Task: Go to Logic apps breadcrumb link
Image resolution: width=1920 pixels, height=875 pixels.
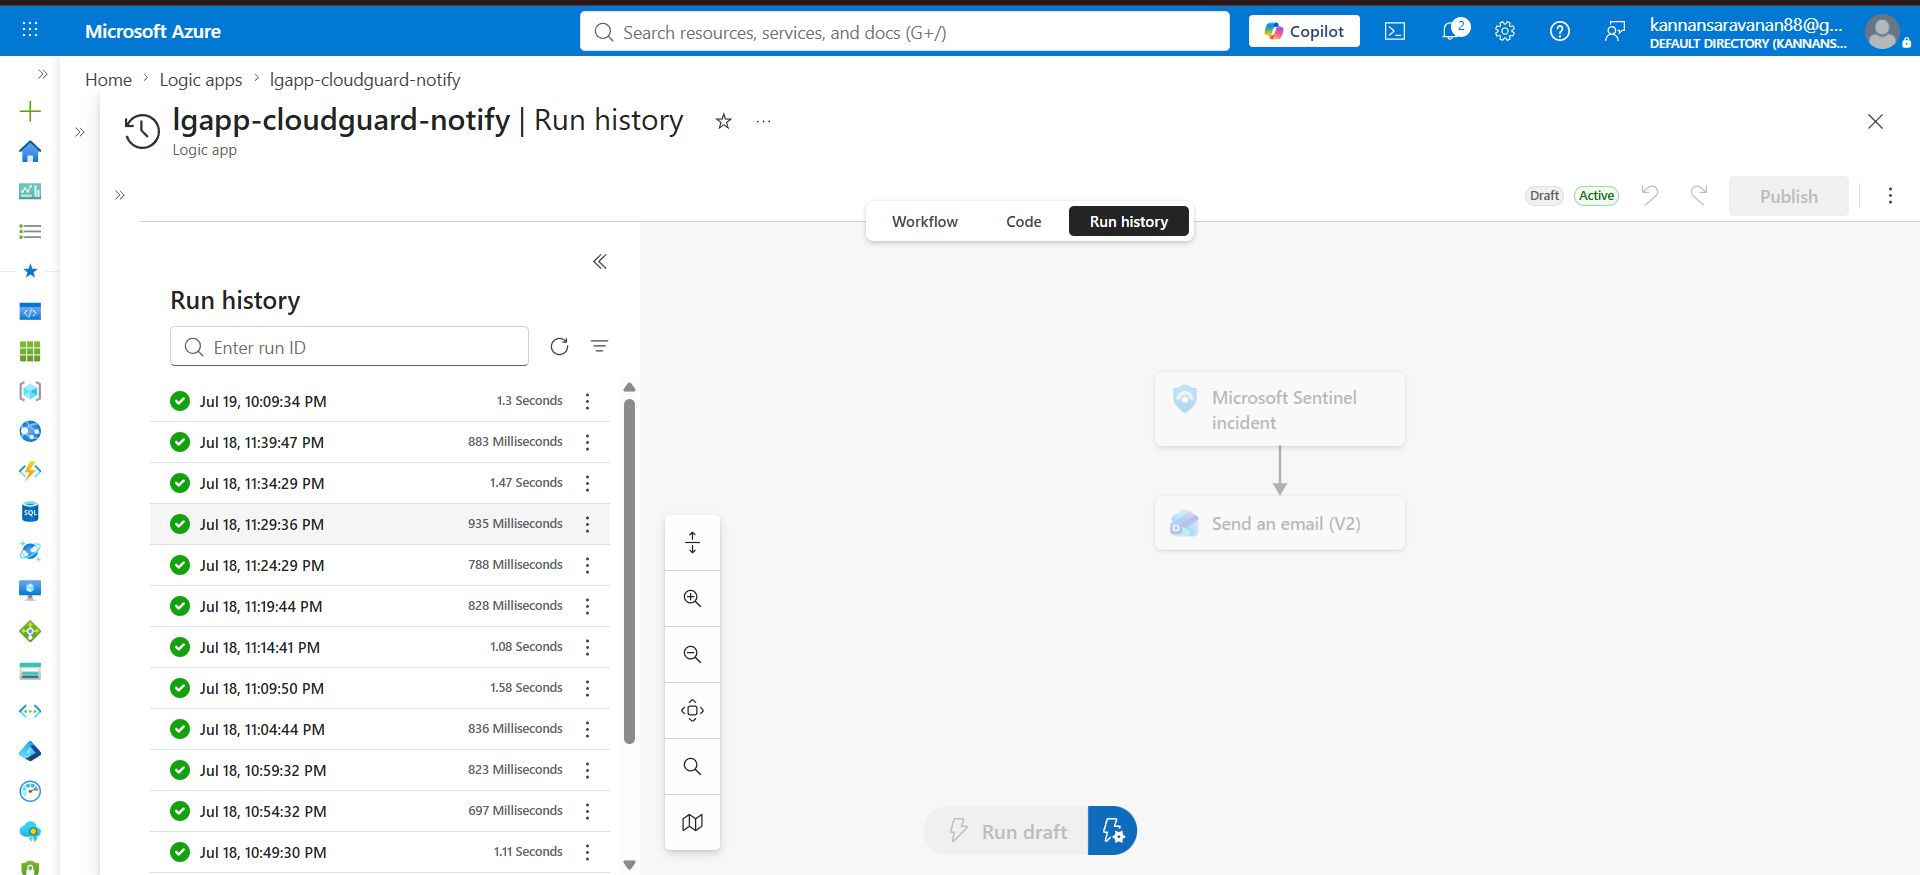Action: pyautogui.click(x=201, y=79)
